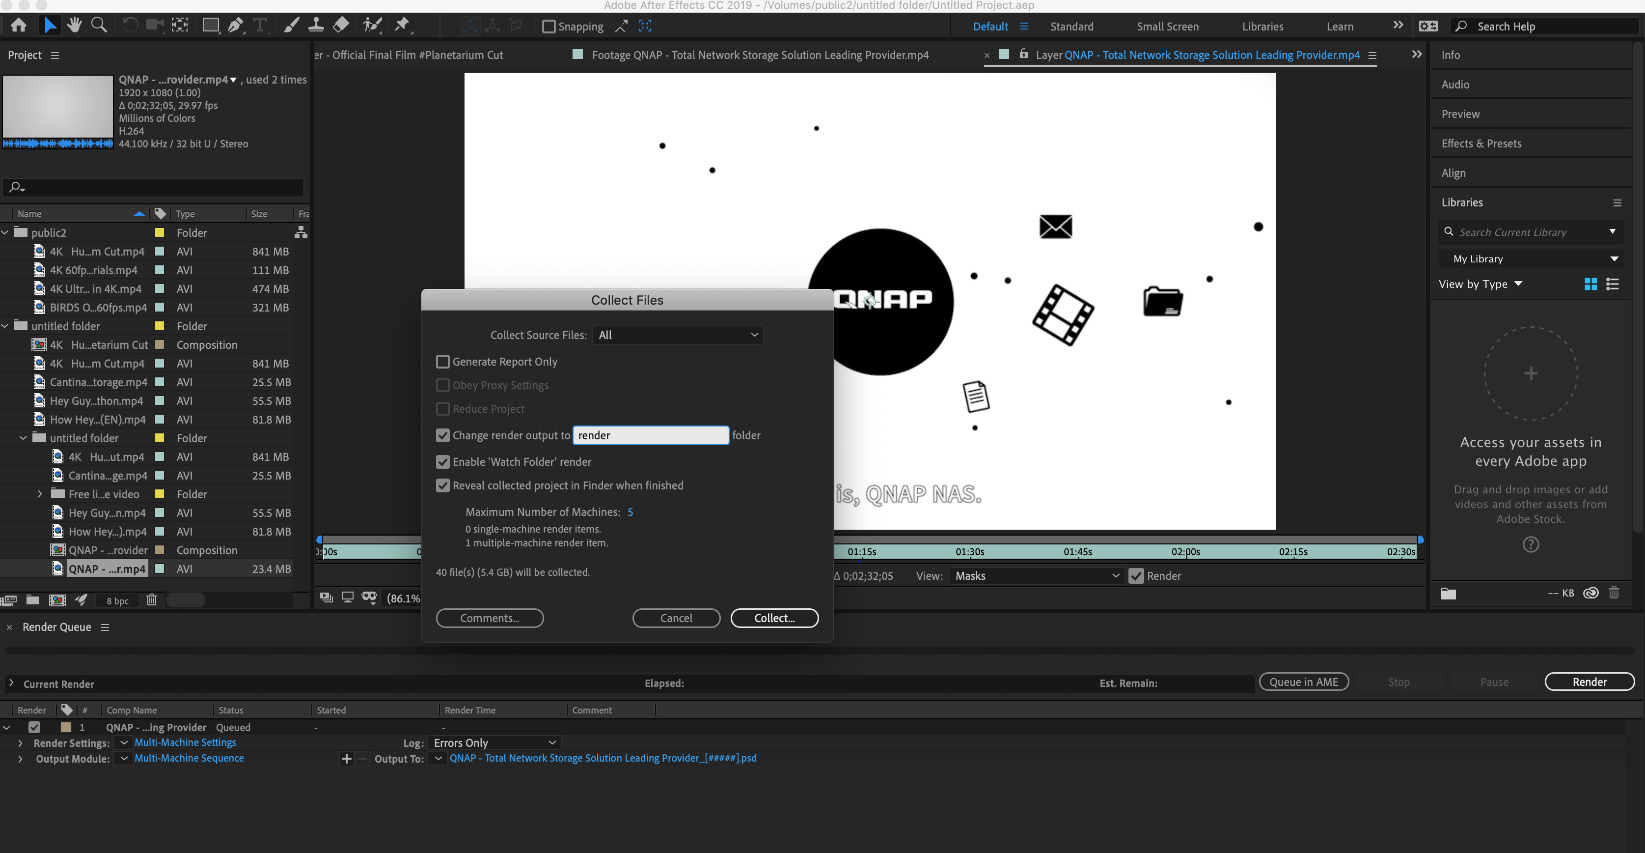Expand the Free li...e video folder

click(40, 494)
